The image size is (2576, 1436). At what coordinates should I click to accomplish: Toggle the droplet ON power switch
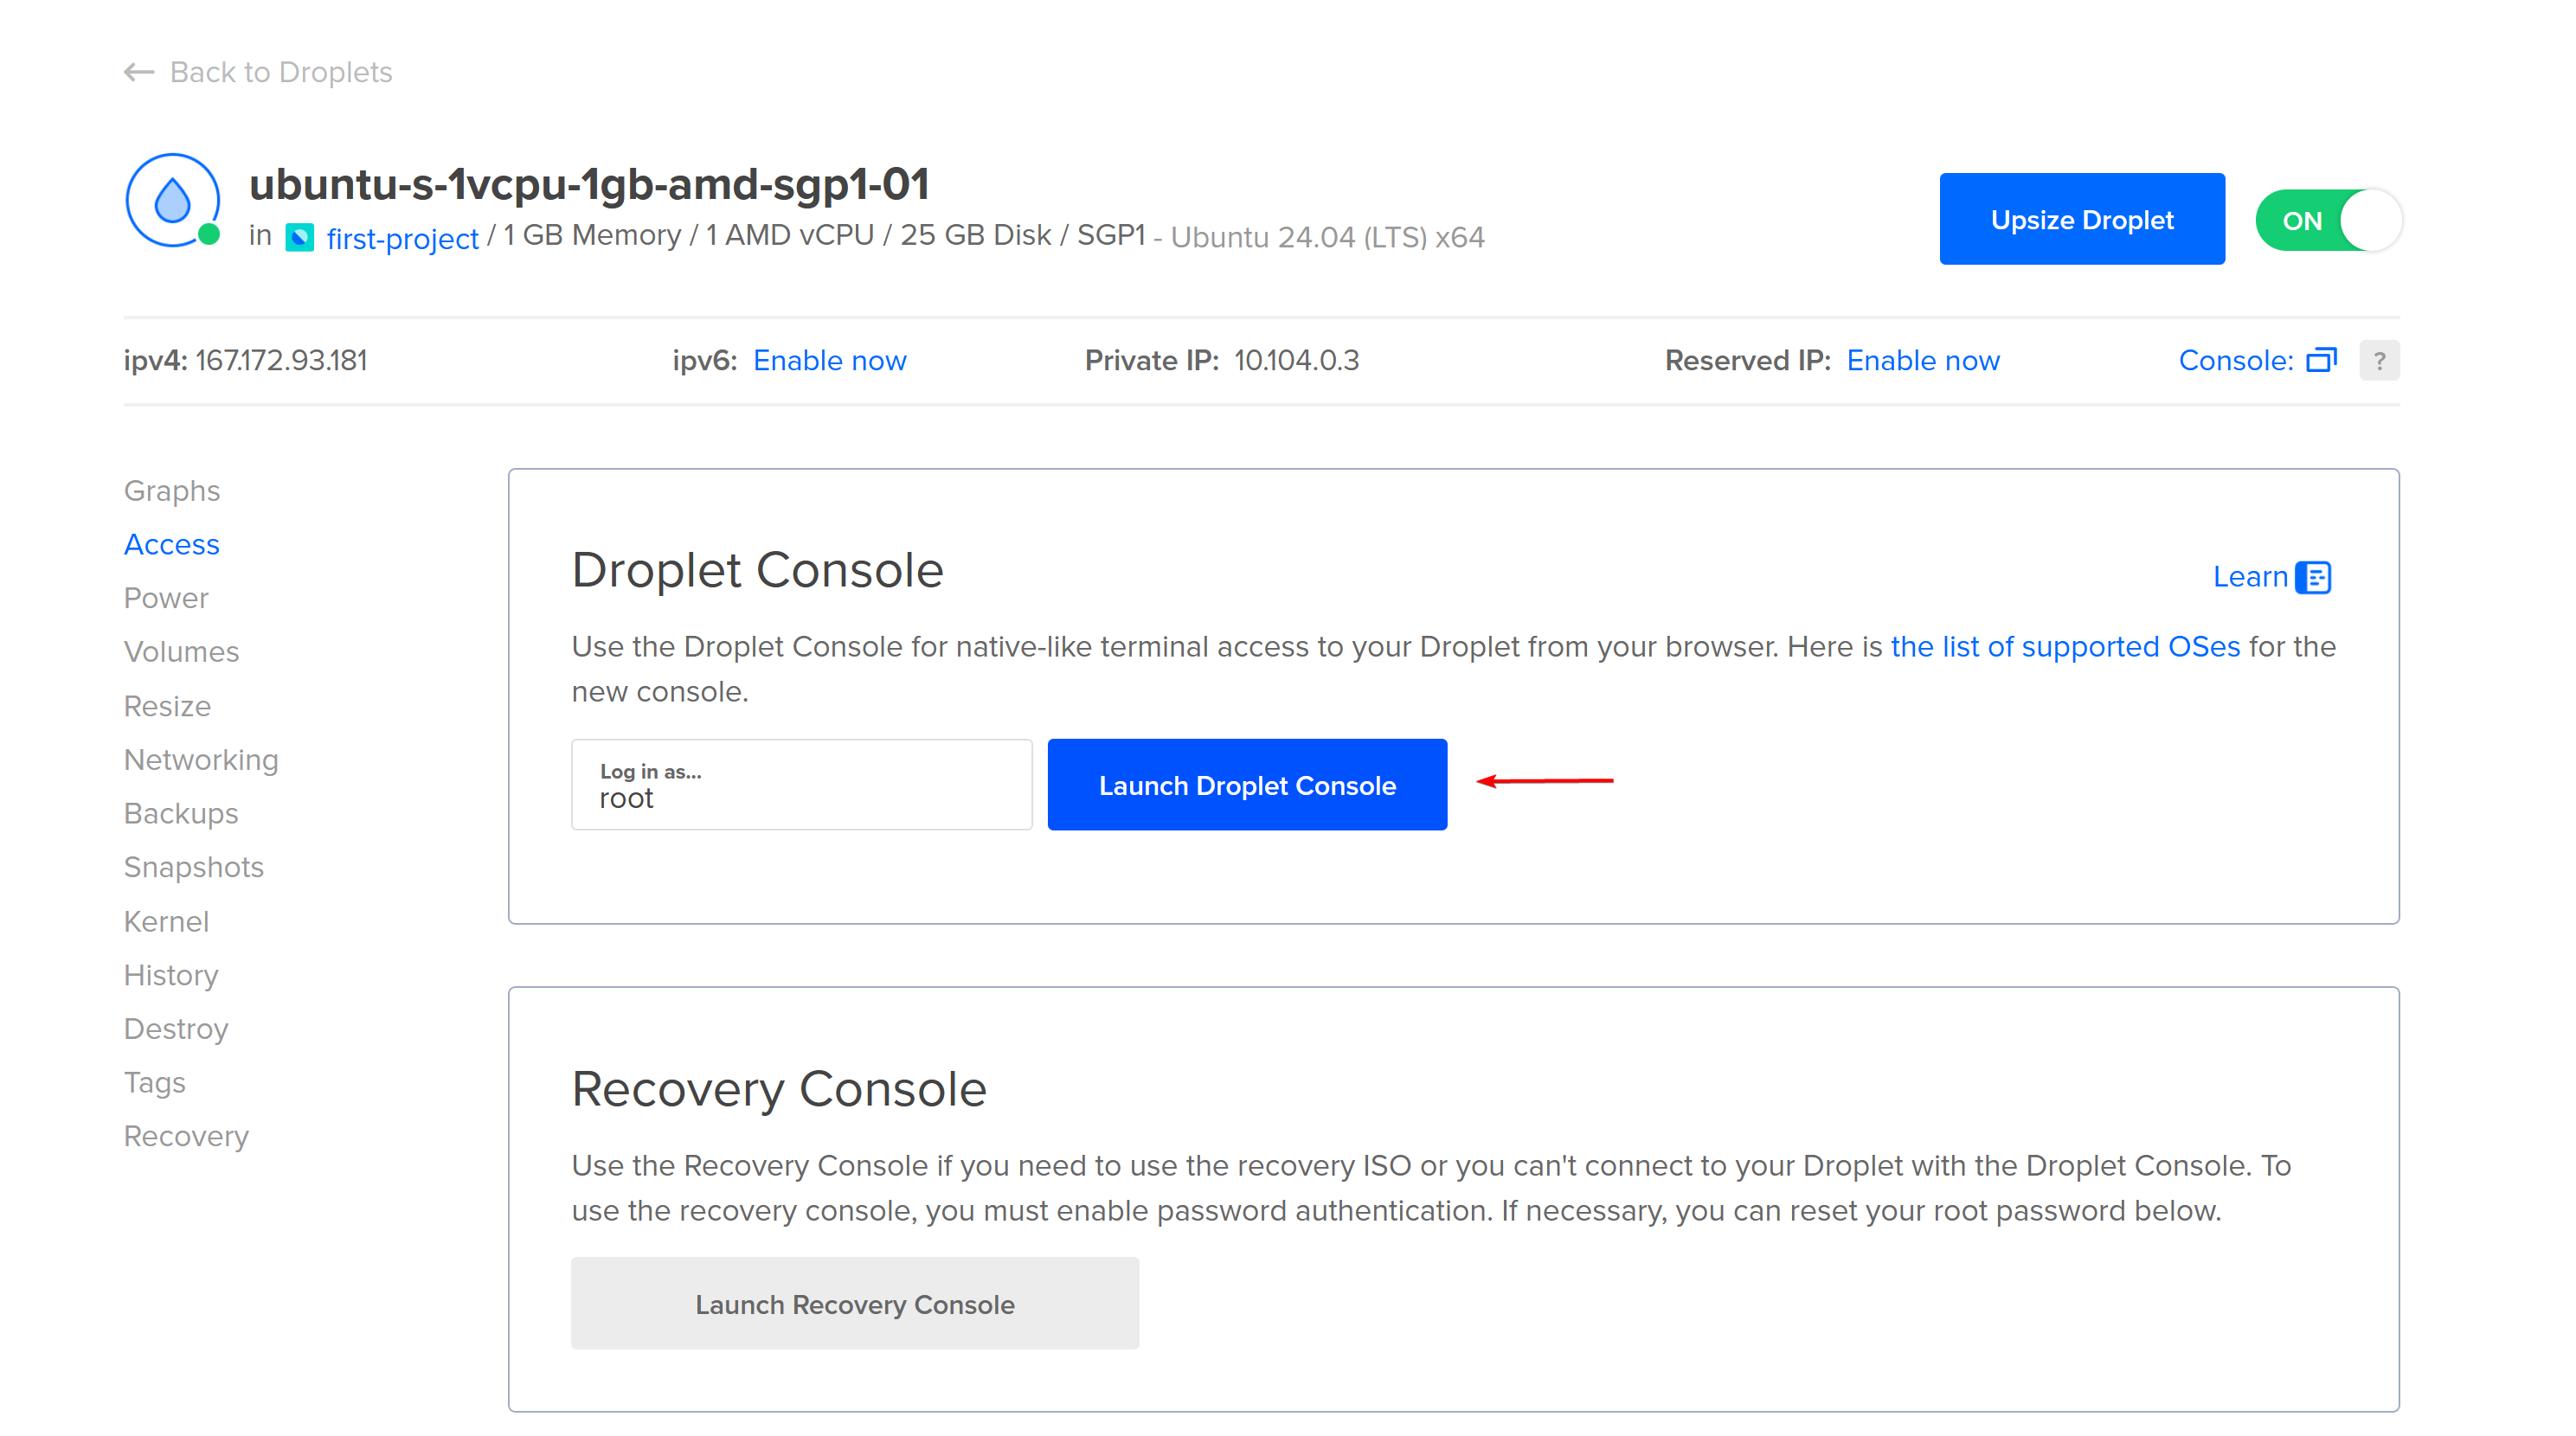[x=2328, y=220]
